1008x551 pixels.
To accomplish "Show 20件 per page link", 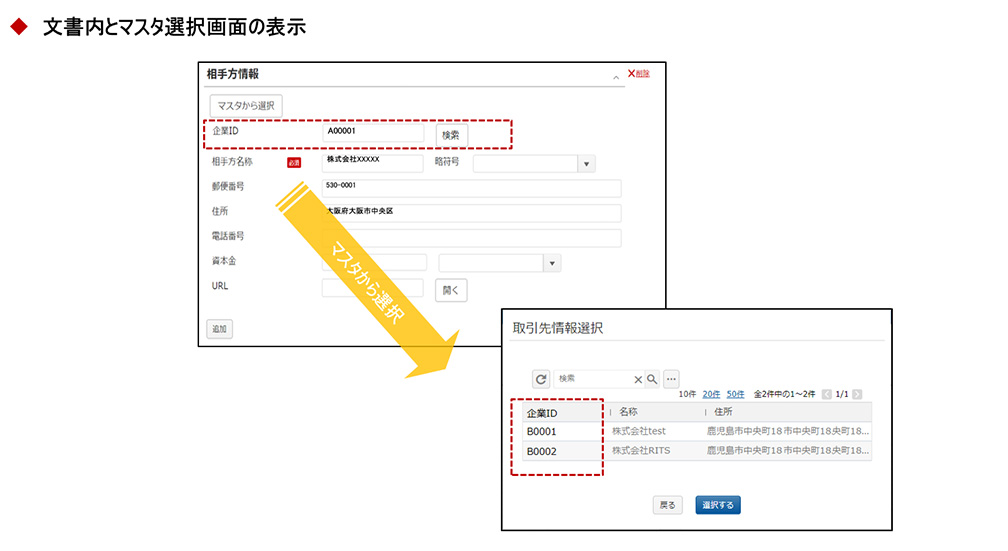I will (x=711, y=395).
